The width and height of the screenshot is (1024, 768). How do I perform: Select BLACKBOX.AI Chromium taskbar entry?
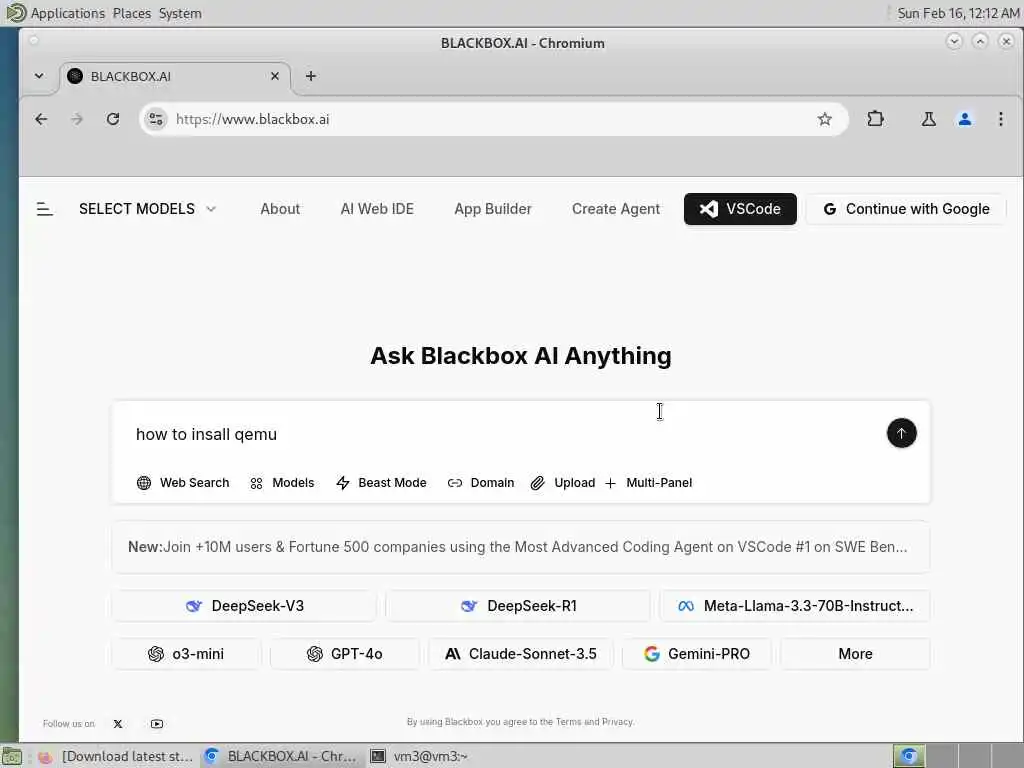tap(281, 756)
